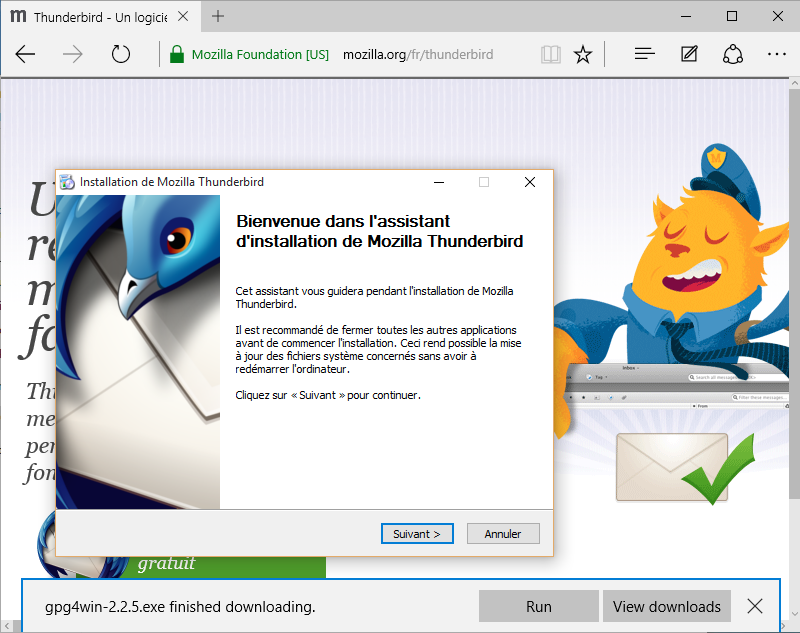Open reading view book icon
This screenshot has width=800, height=633.
(x=551, y=54)
